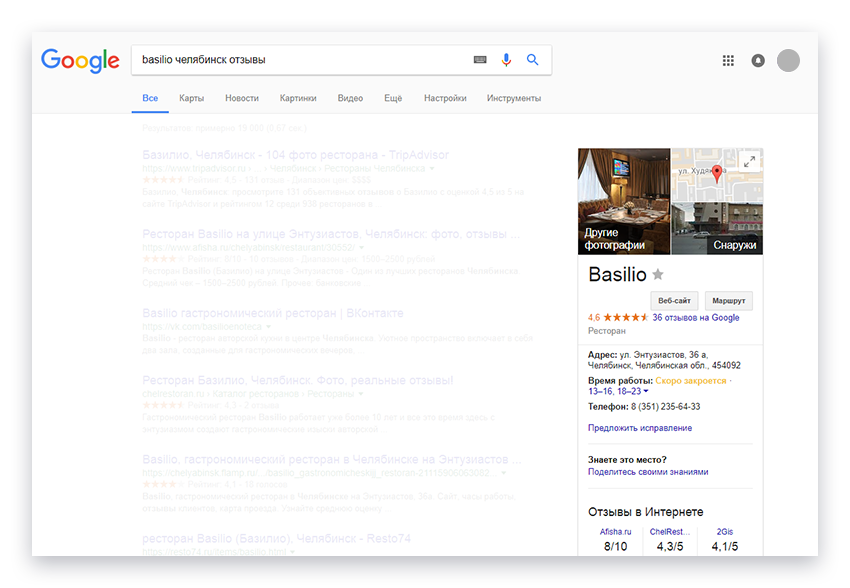Viewport: 850px width, 588px height.
Task: Expand the afisha.ru URL dropdown arrow
Action: (x=362, y=248)
